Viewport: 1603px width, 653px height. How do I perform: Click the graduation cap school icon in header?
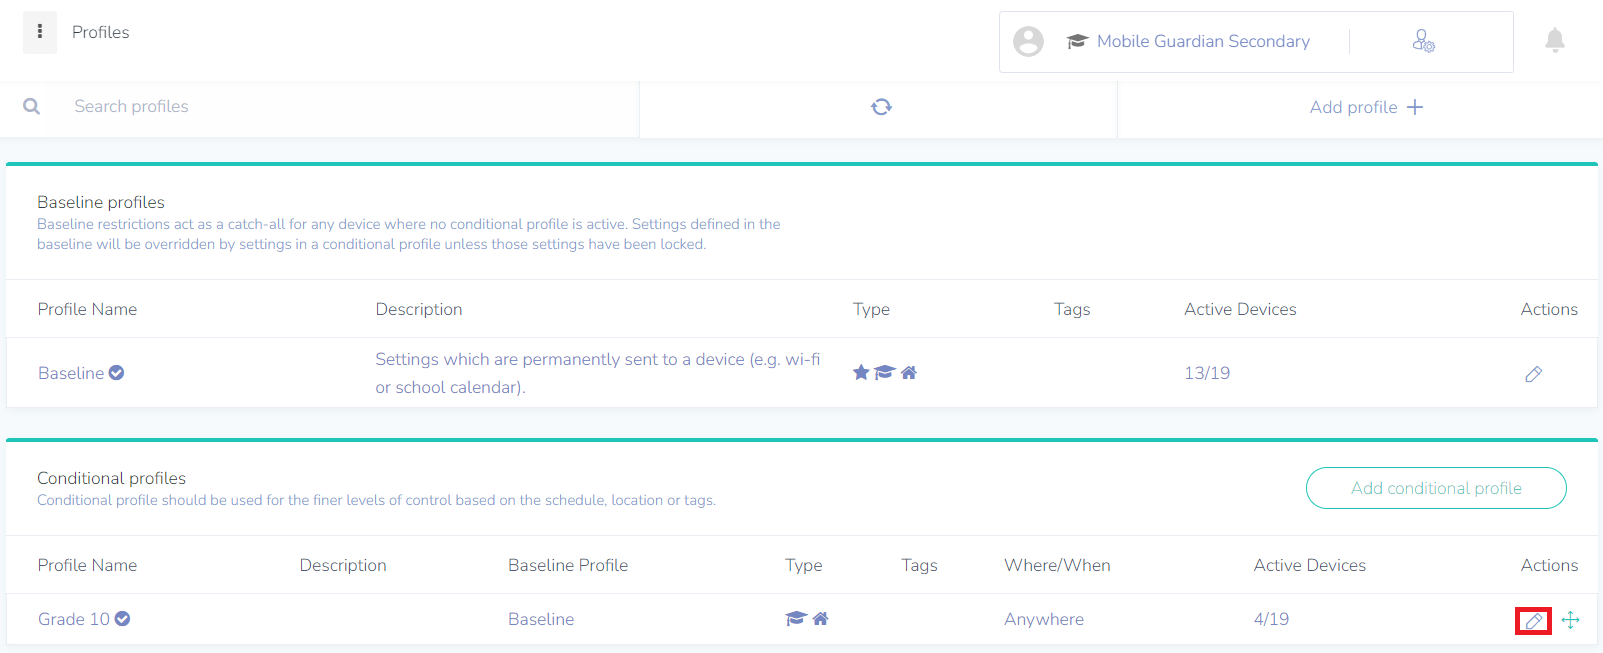(x=1077, y=41)
